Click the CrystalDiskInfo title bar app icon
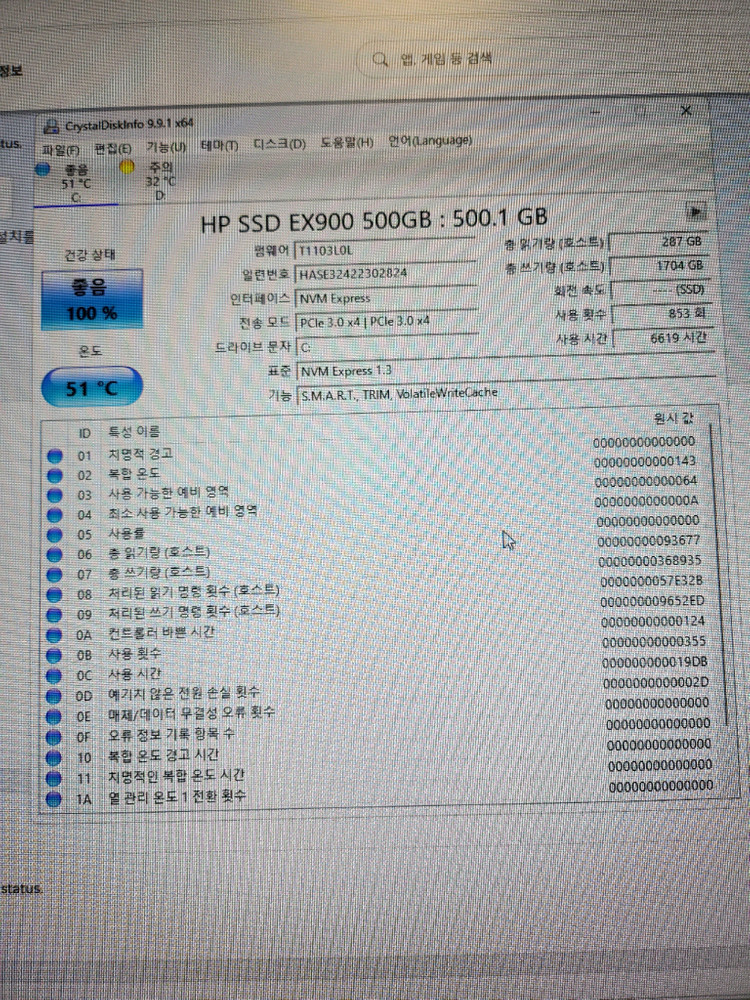 click(x=50, y=127)
